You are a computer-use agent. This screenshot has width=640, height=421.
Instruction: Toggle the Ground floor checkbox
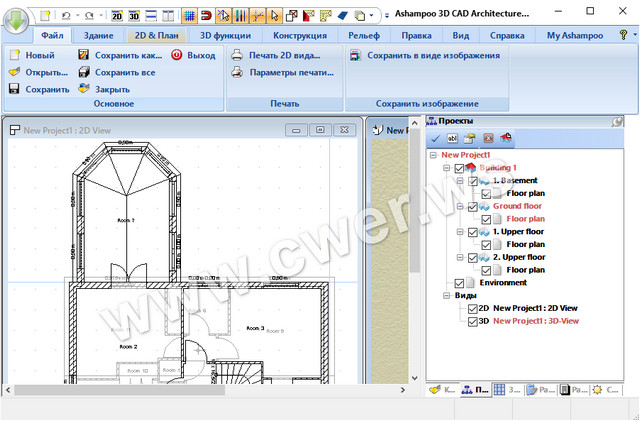pyautogui.click(x=473, y=206)
